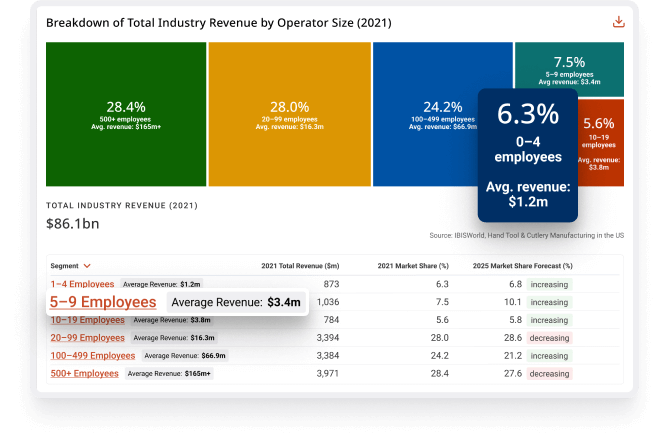Open the 500+ Employees segment link
Screen dimensions: 659x439
[x=84, y=373]
